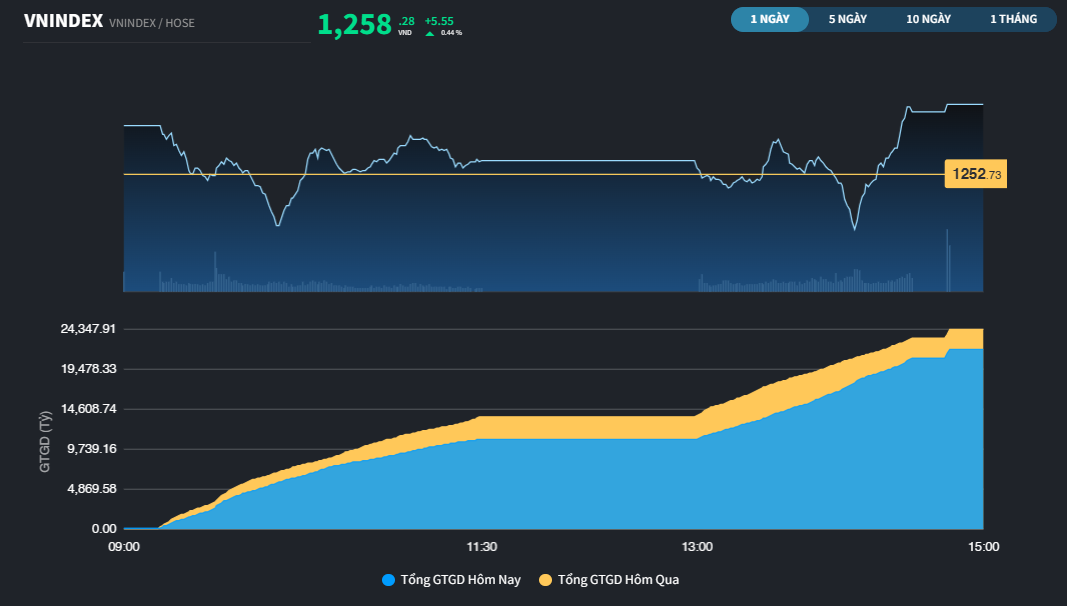Click the 19,478.33 axis label
This screenshot has width=1067, height=606.
coord(88,369)
